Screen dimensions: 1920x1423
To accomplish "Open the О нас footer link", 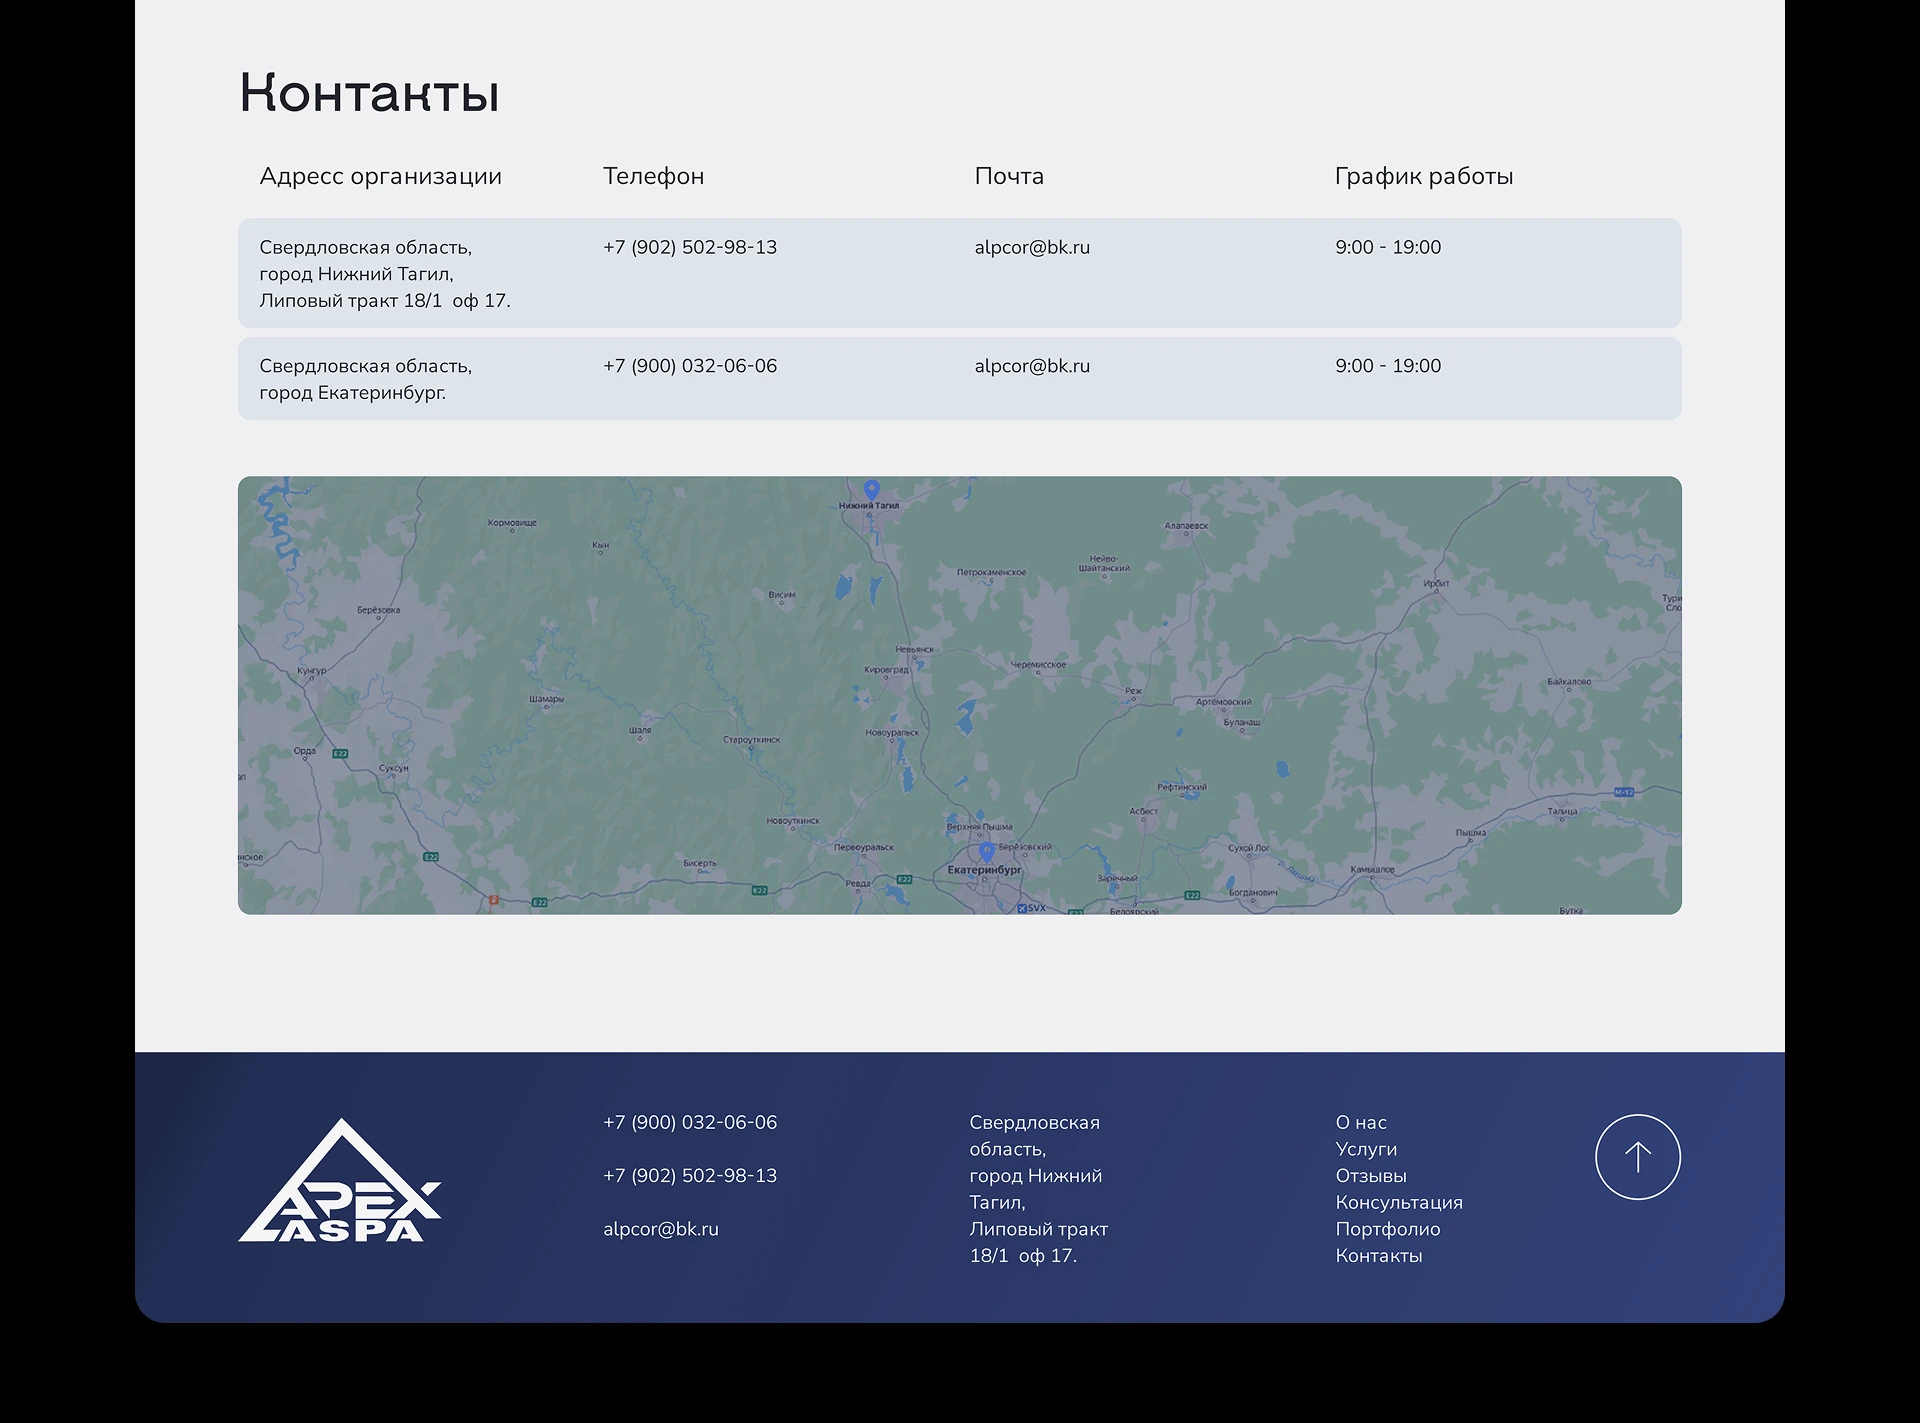I will click(x=1360, y=1122).
